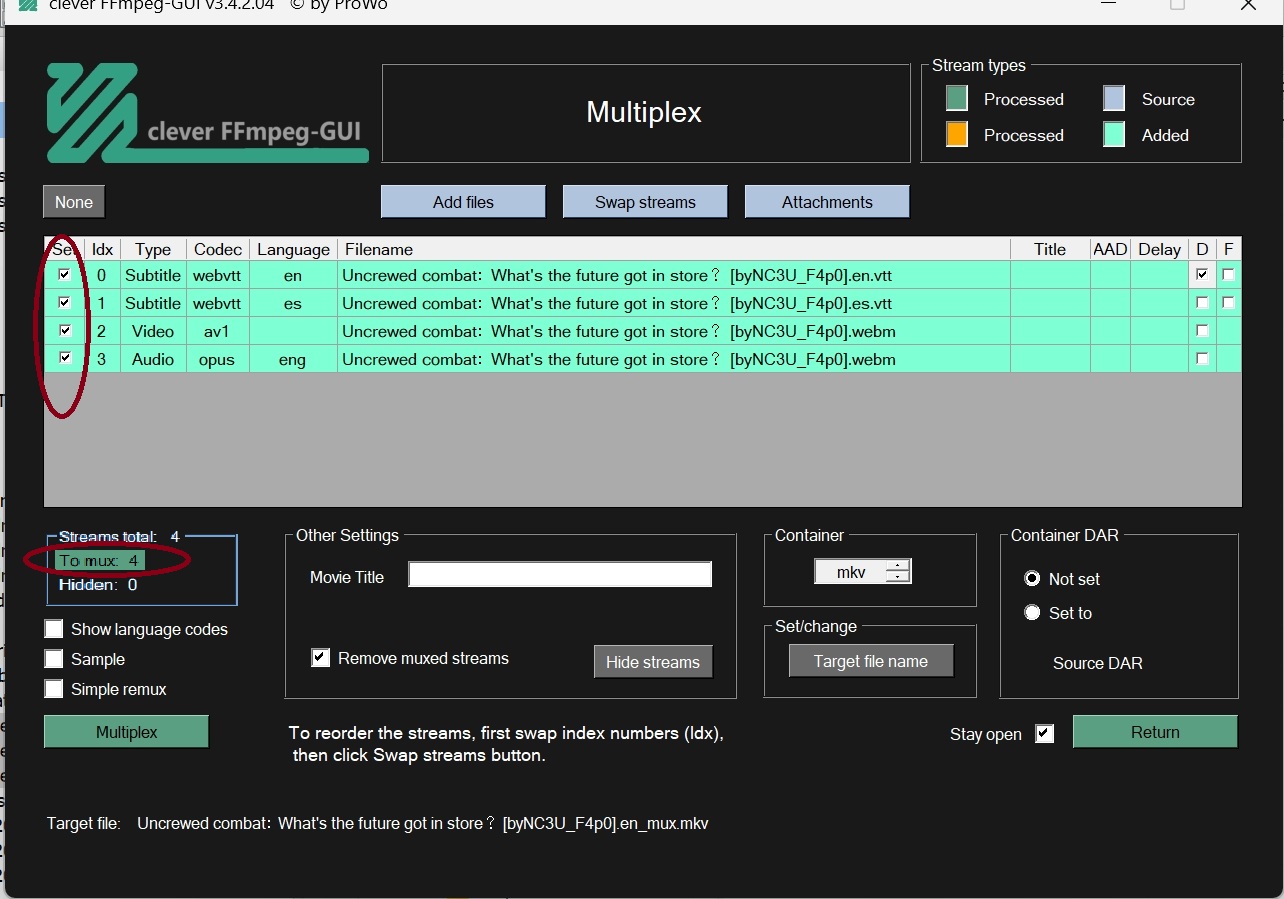The height and width of the screenshot is (899, 1284).
Task: Untick the Sel checkbox for stream 1
Action: coord(65,302)
